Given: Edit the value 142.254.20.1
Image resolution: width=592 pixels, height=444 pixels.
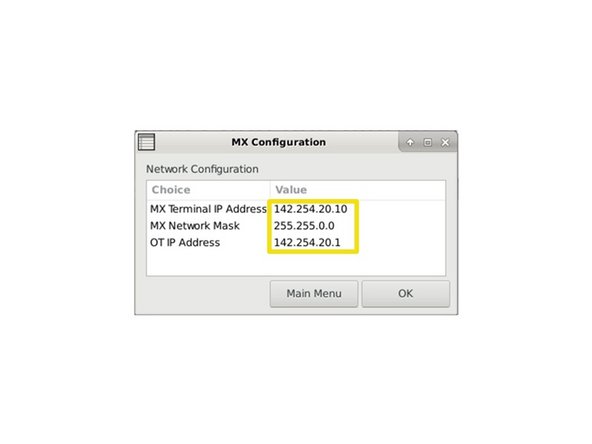Looking at the screenshot, I should point(307,242).
